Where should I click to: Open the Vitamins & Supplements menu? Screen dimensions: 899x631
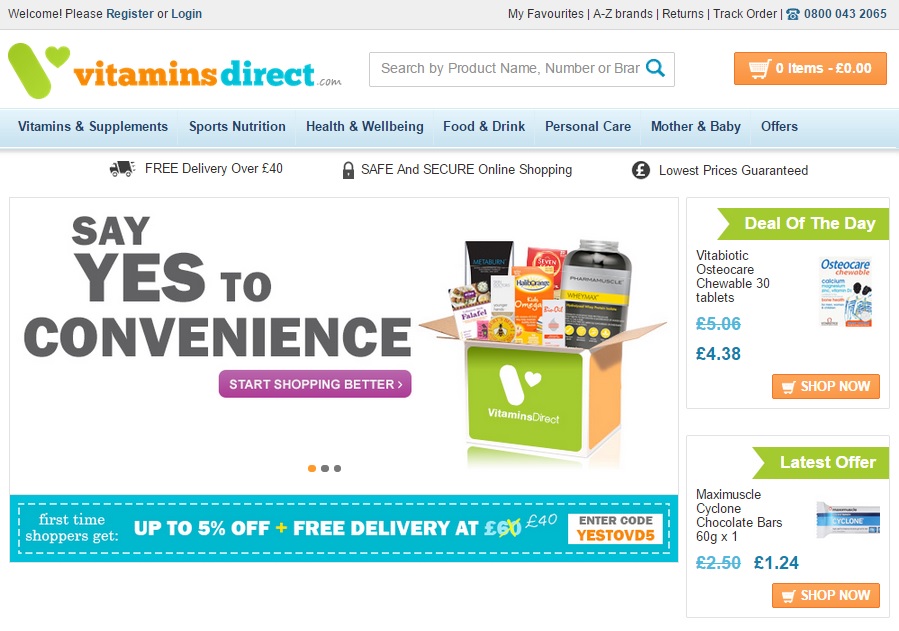pyautogui.click(x=93, y=127)
